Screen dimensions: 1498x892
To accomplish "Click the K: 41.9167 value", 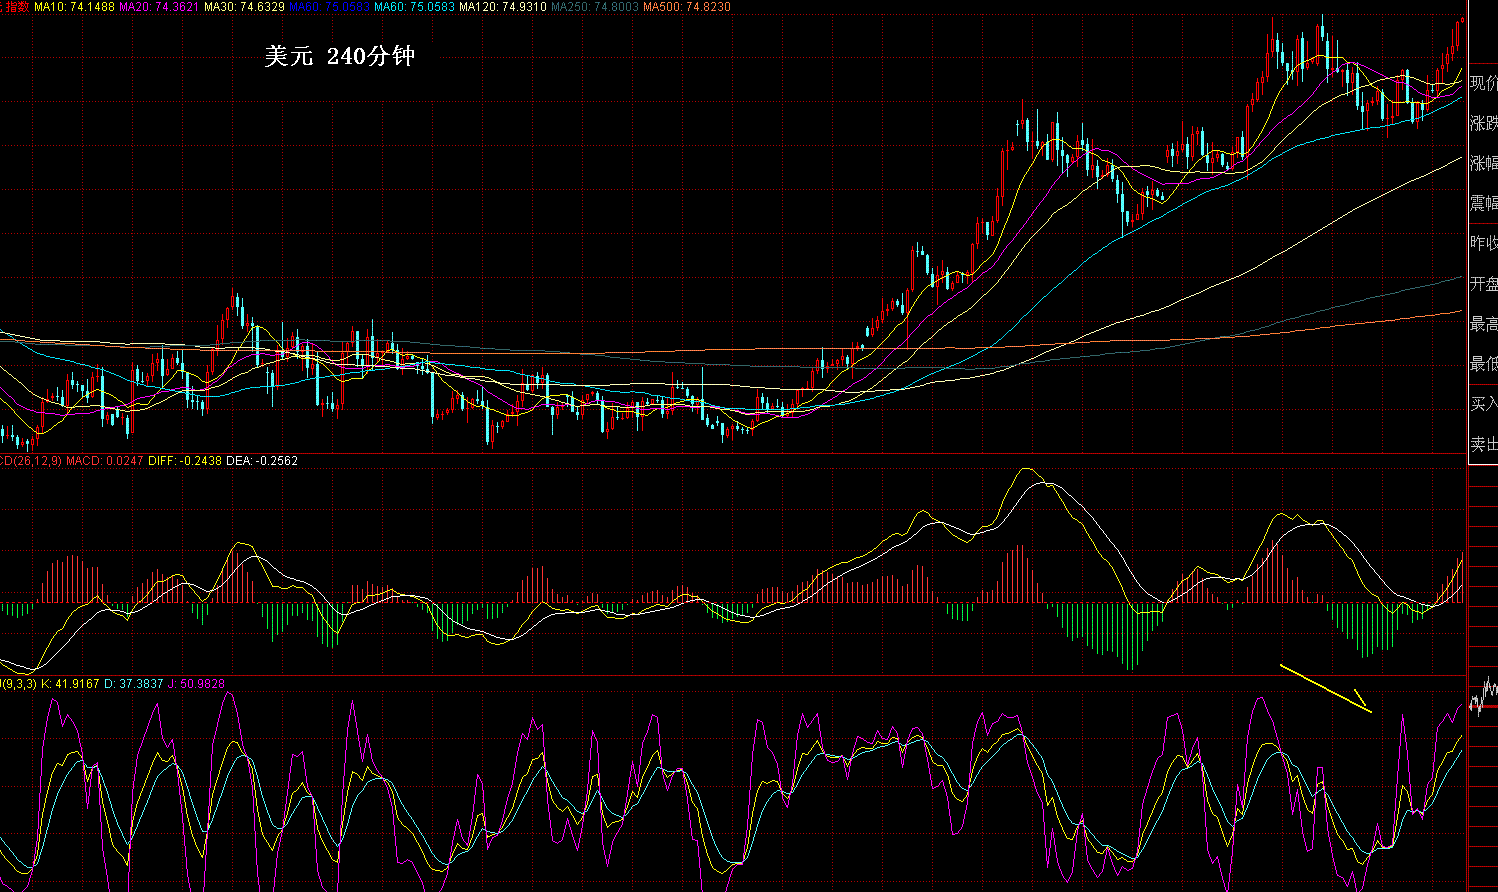I will tap(68, 684).
